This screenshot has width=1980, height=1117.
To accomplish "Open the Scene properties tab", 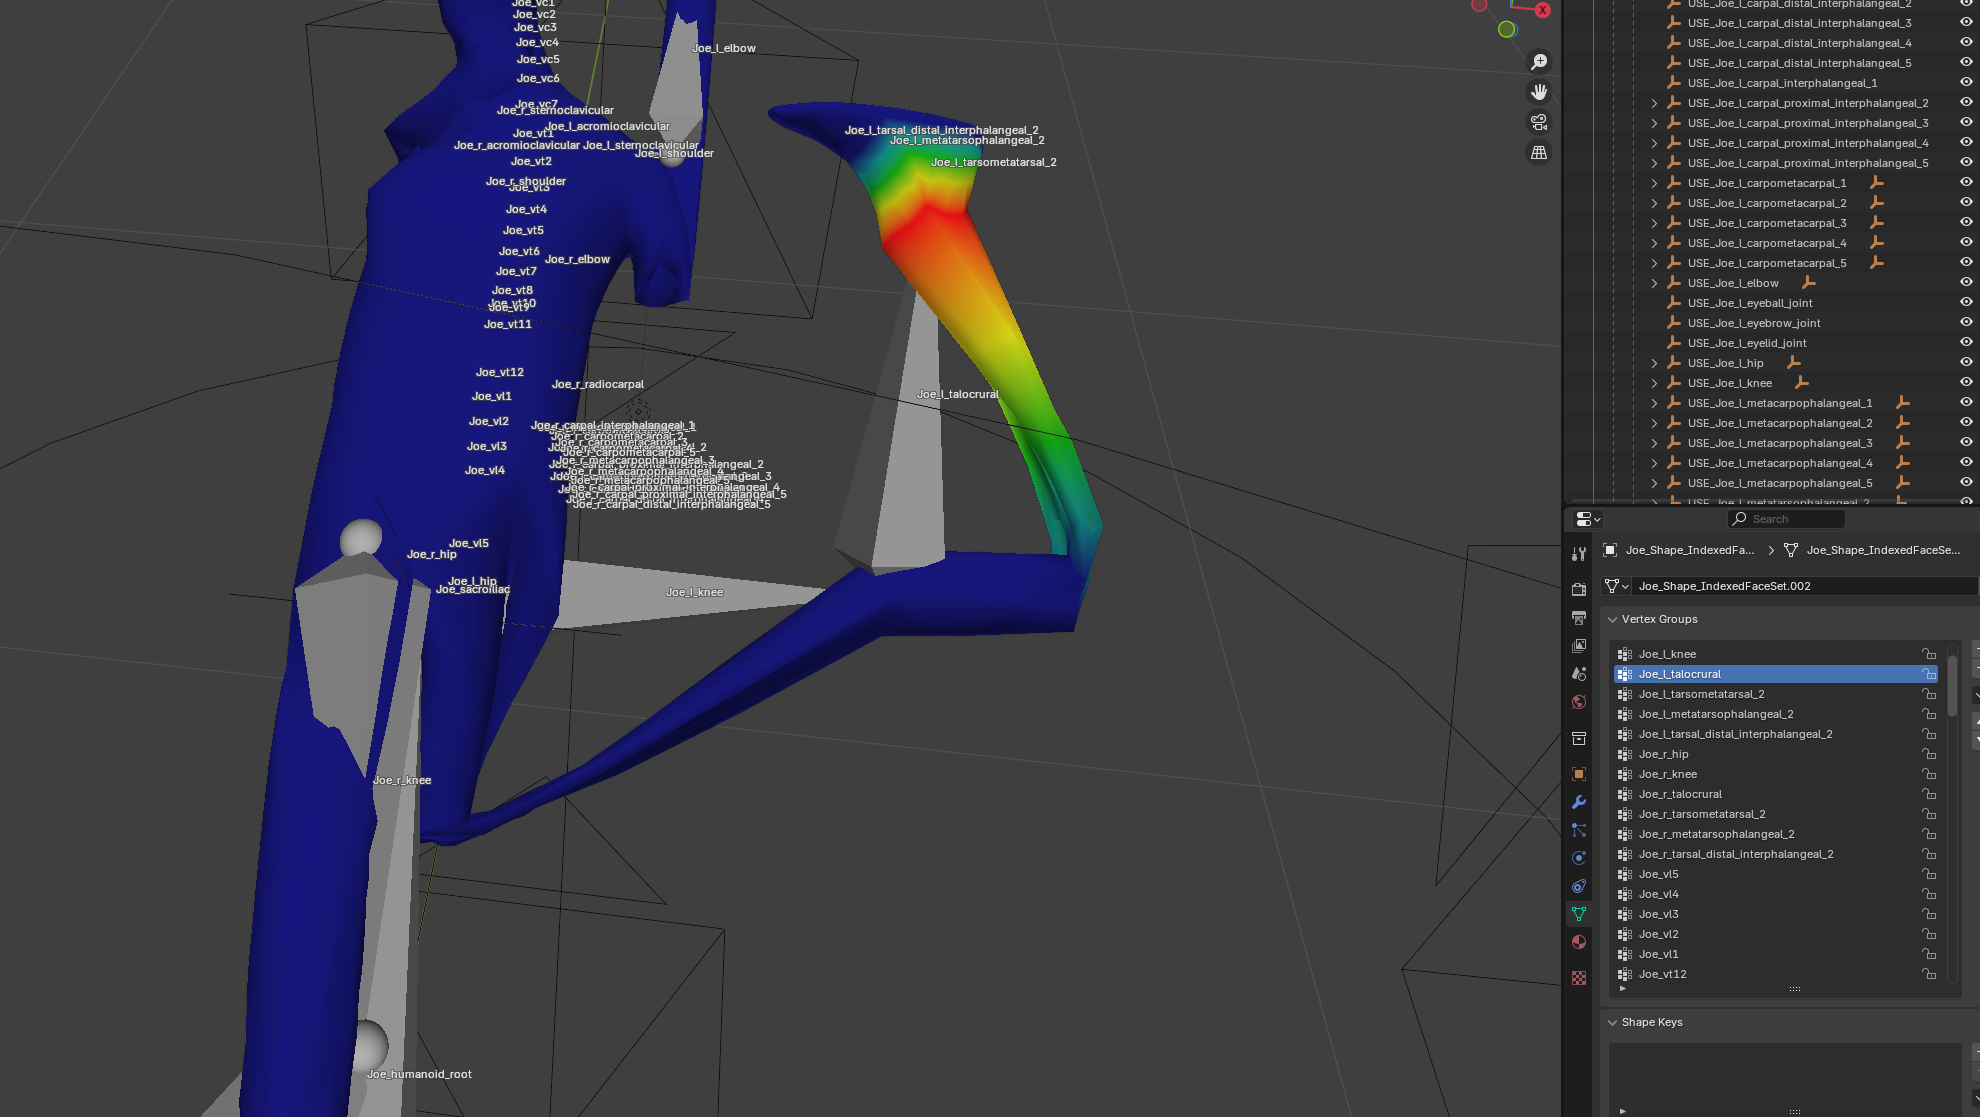I will point(1579,674).
